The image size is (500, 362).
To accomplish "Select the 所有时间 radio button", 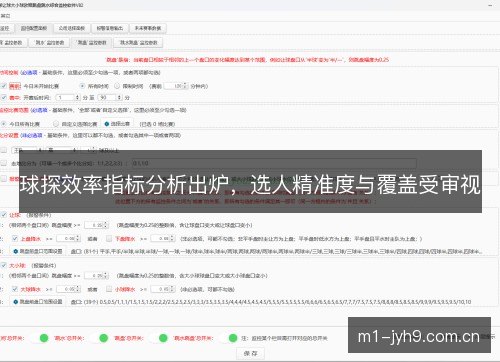I will (x=82, y=86).
